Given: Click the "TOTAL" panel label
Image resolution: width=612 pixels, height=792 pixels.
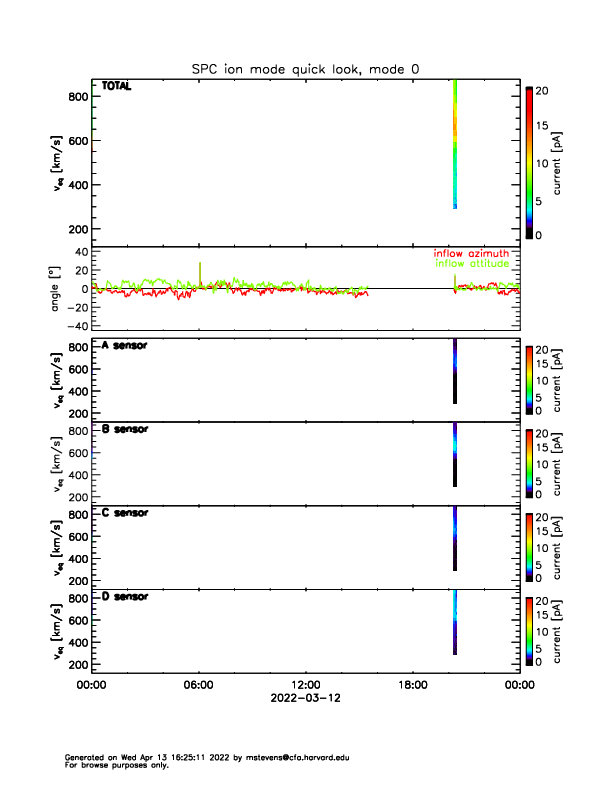Looking at the screenshot, I should point(116,86).
